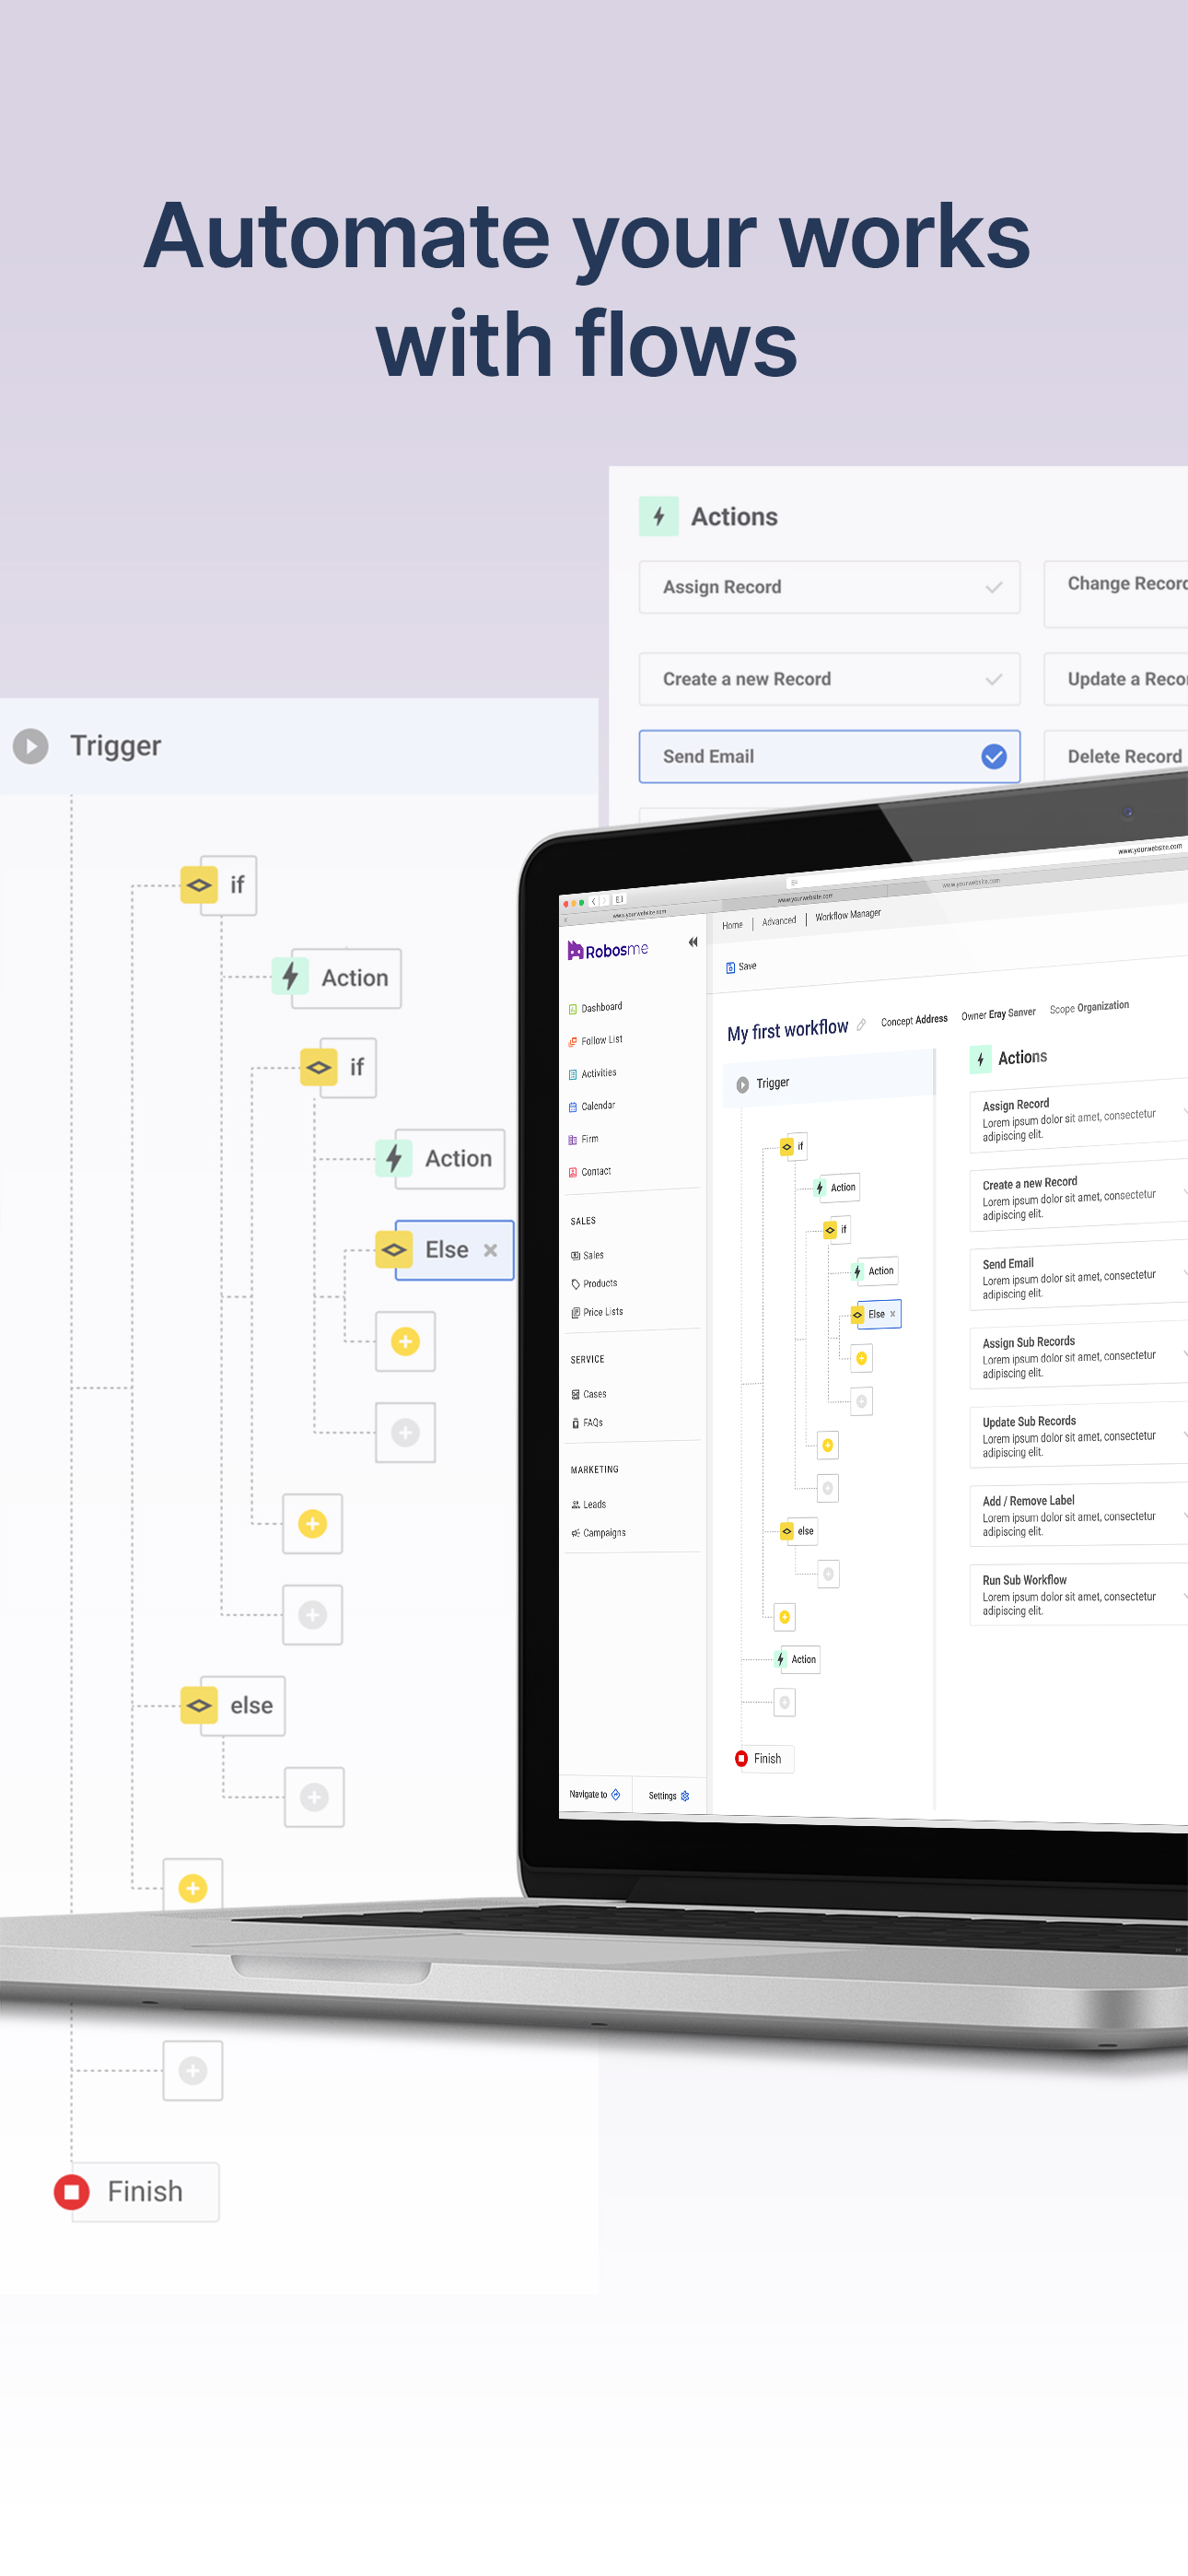Click the gray plus button under the large else node
This screenshot has width=1188, height=2576.
point(314,1797)
